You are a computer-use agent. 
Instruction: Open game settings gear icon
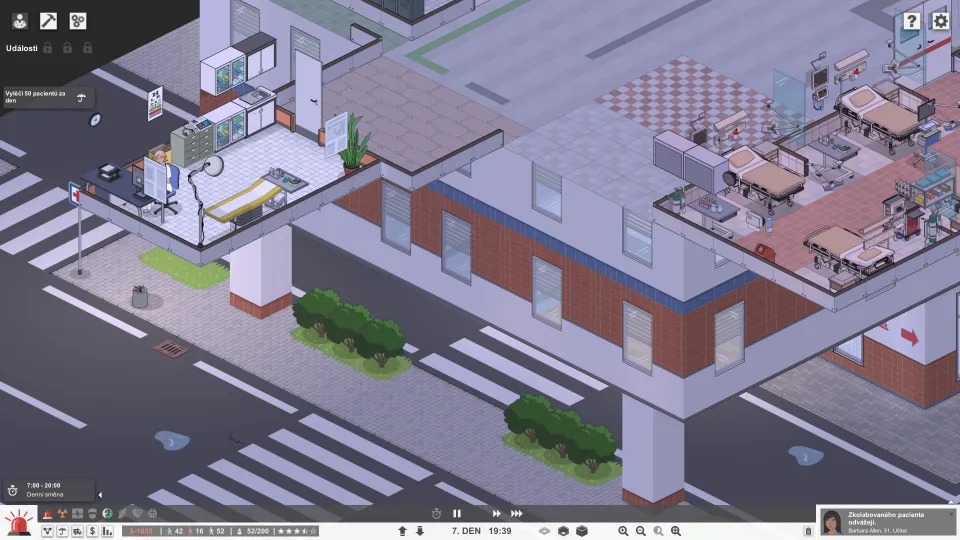coord(940,20)
